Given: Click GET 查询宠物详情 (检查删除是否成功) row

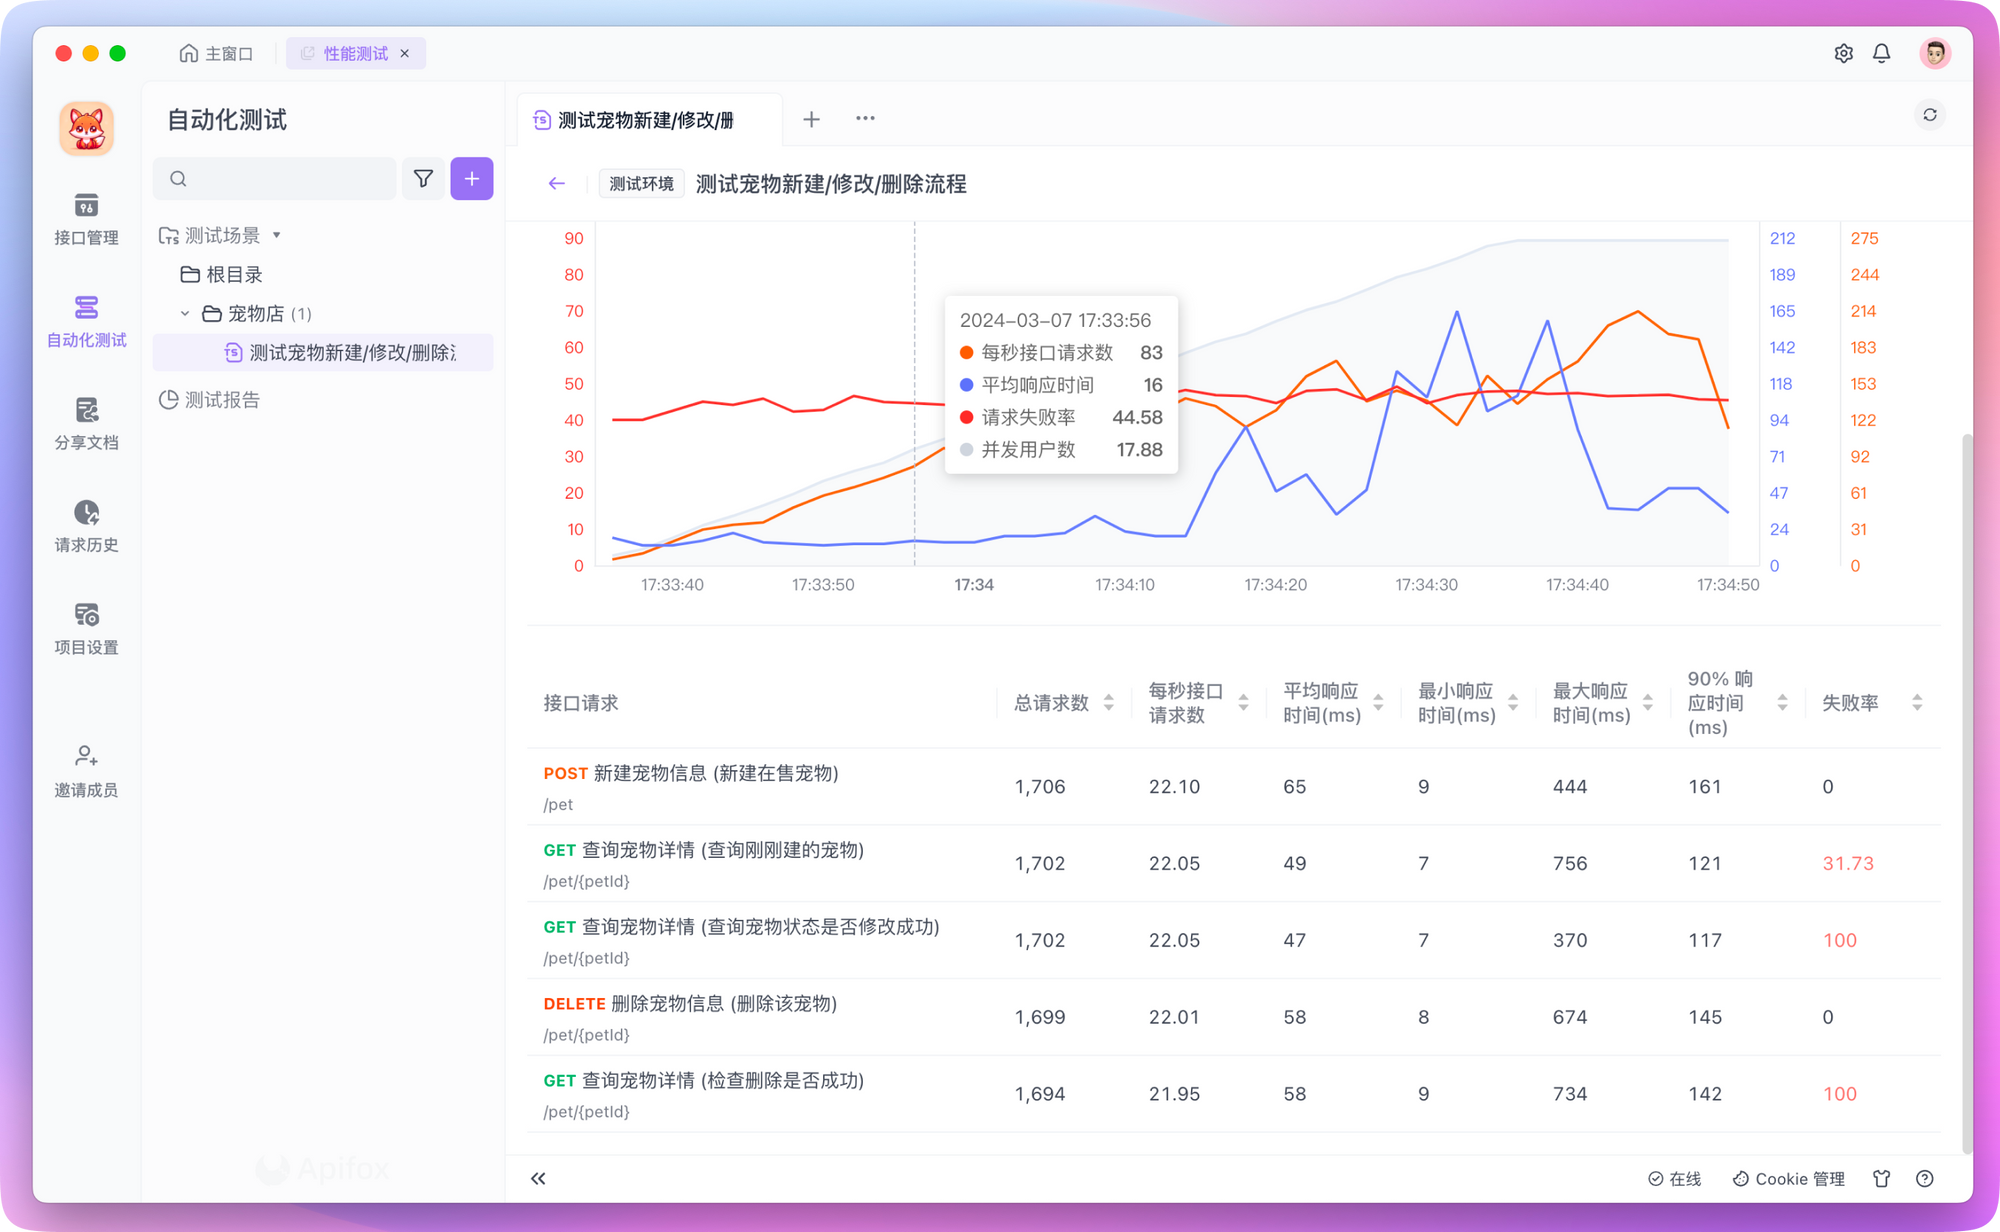Looking at the screenshot, I should 1234,1095.
